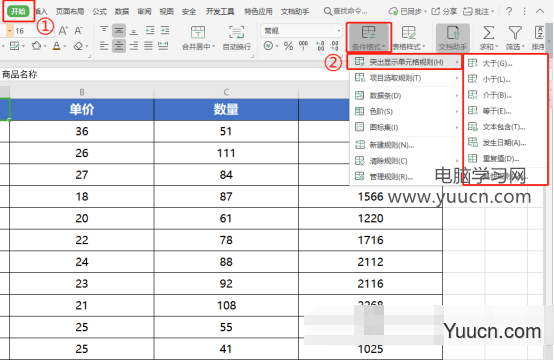The height and width of the screenshot is (361, 554).
Task: Open the 常规 number format combo box
Action: 302,31
